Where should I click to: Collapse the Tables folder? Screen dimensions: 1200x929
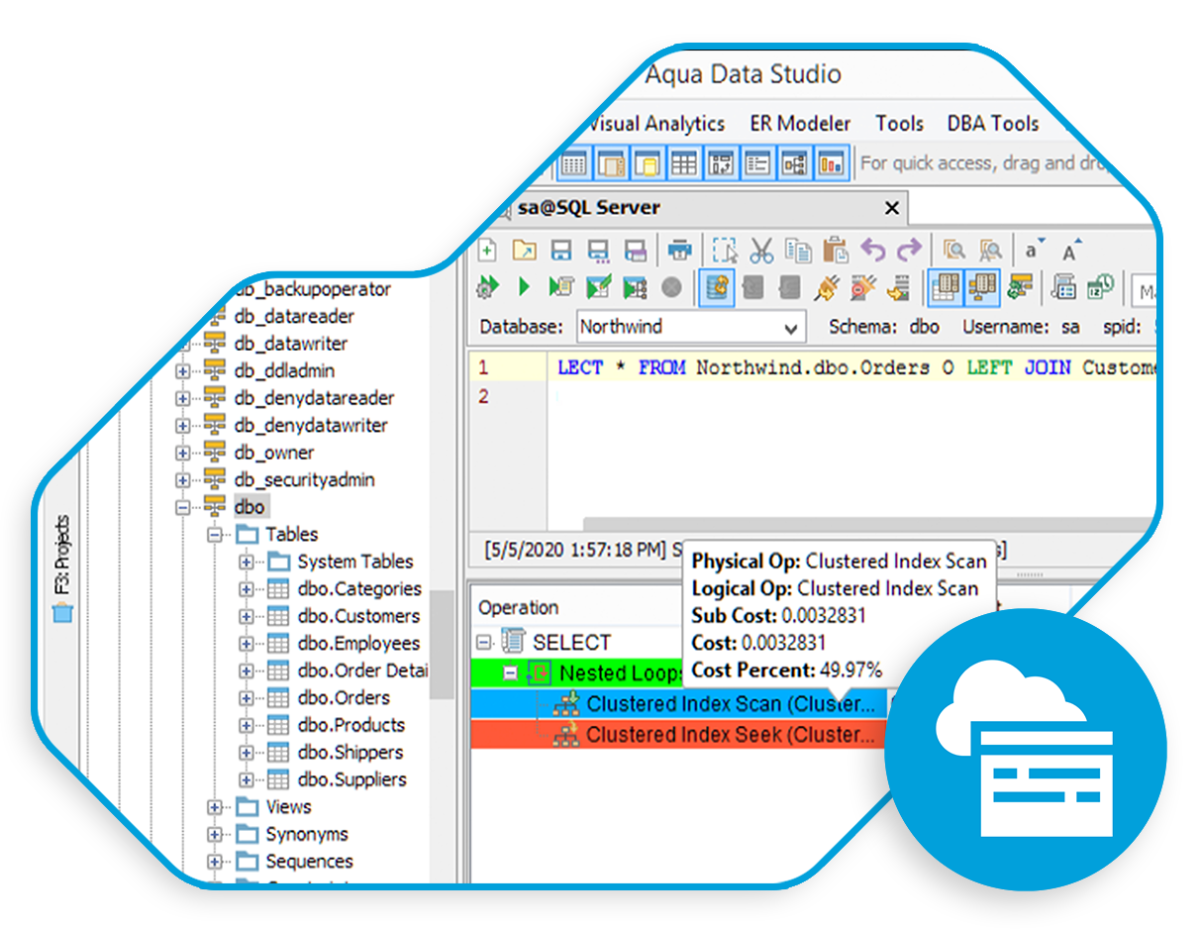[214, 534]
